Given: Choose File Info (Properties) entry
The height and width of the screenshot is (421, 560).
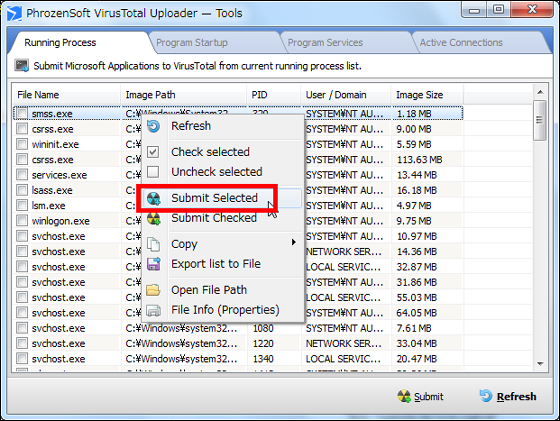Looking at the screenshot, I should click(x=223, y=310).
